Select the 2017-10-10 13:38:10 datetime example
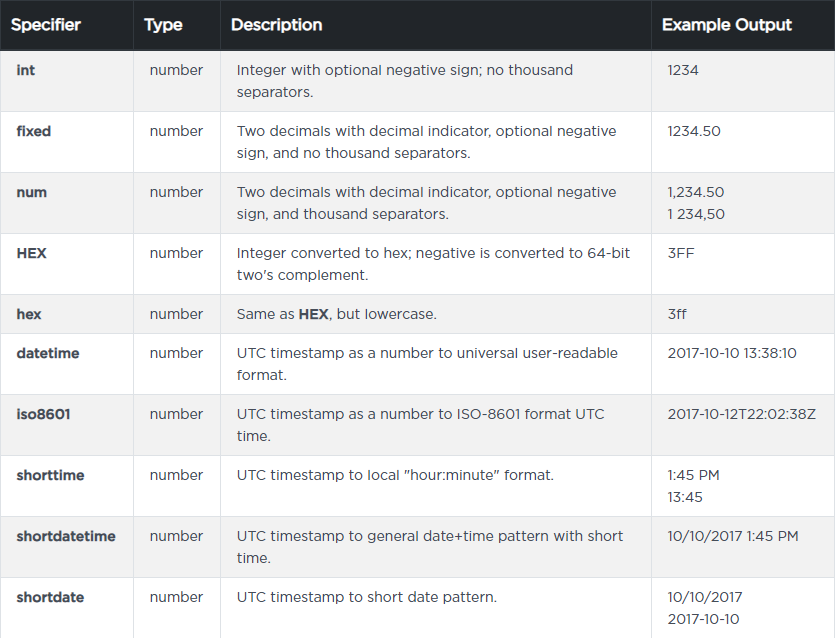838x638 pixels. pyautogui.click(x=732, y=354)
